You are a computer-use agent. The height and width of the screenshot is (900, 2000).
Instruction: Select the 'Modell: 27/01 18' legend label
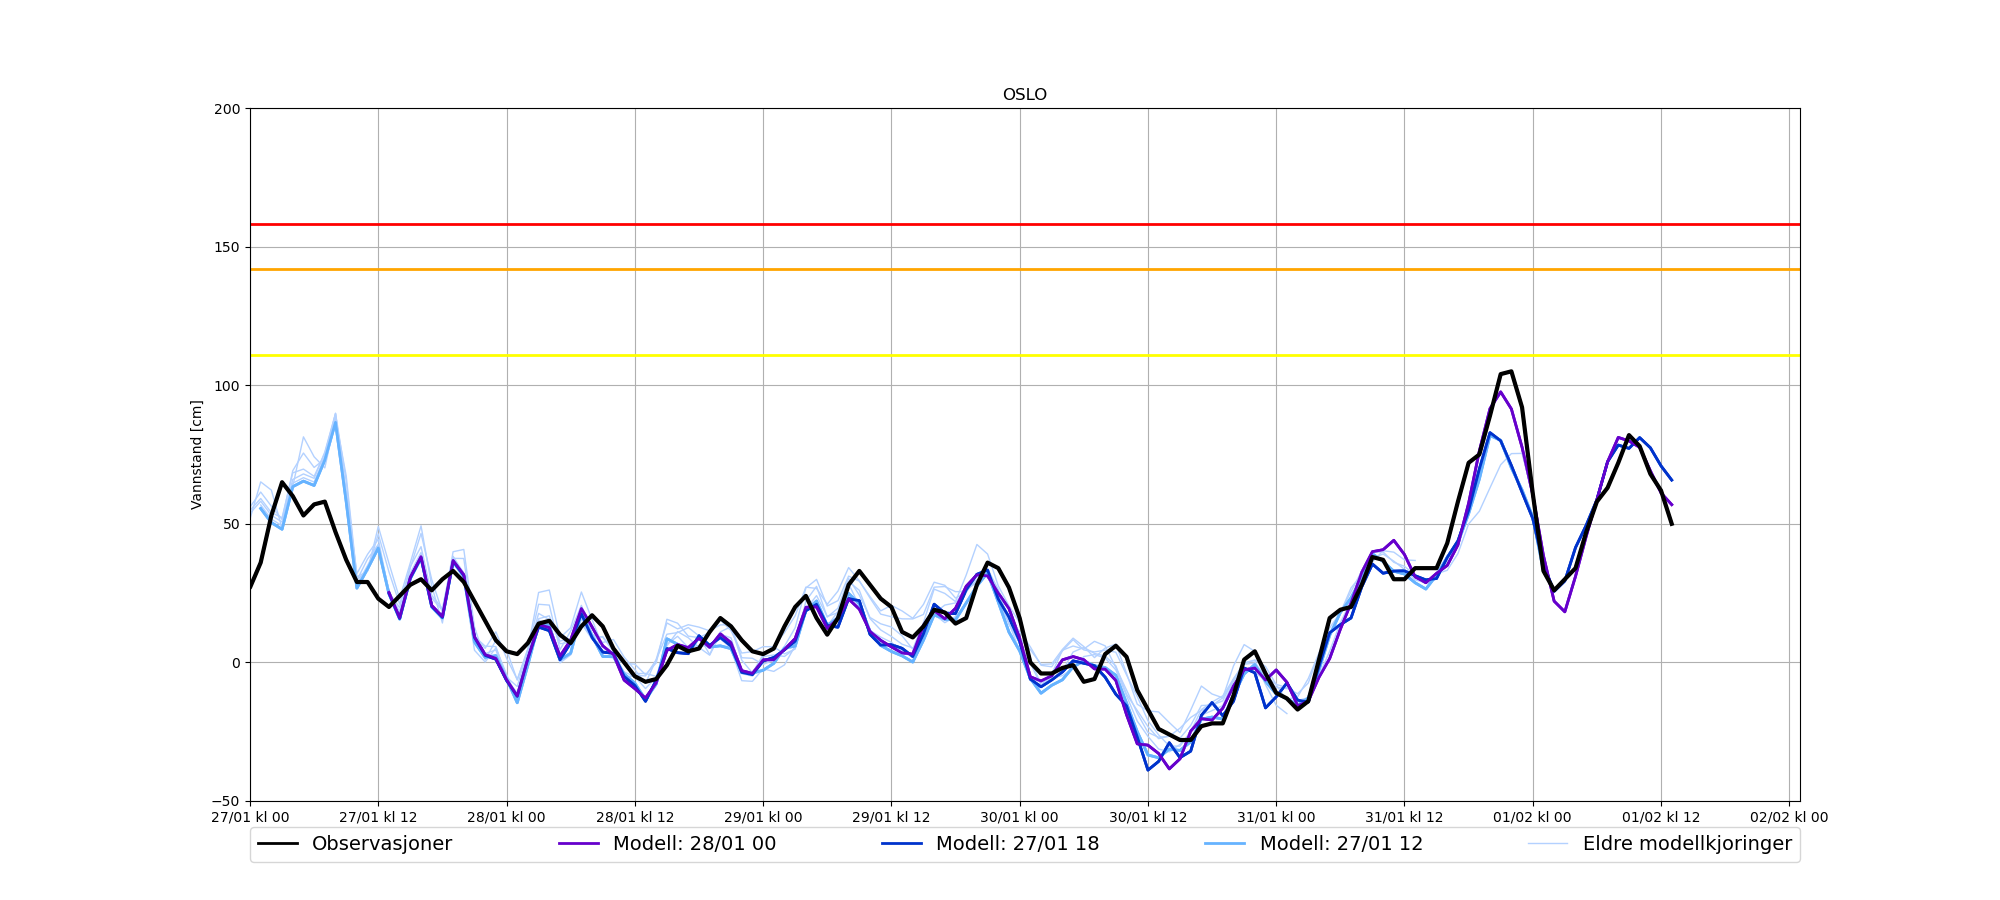click(1017, 844)
